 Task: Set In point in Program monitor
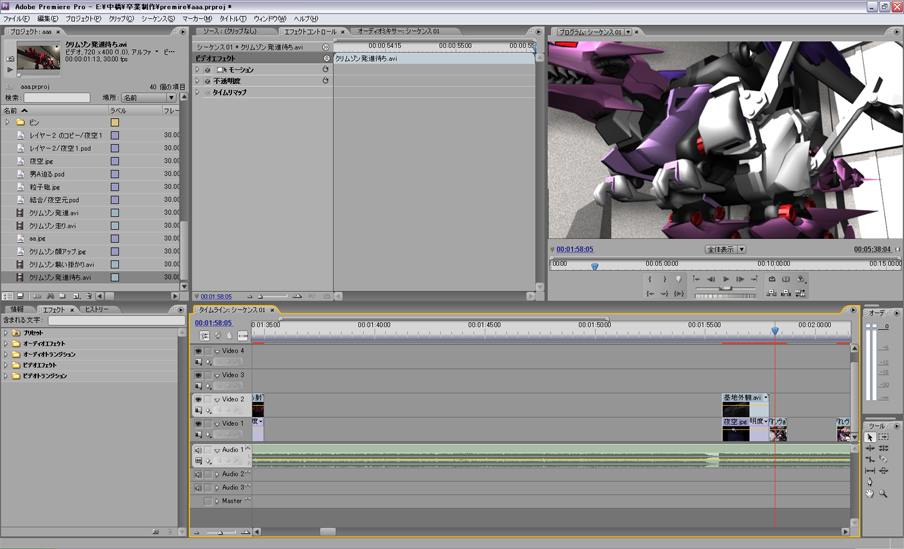pos(650,279)
